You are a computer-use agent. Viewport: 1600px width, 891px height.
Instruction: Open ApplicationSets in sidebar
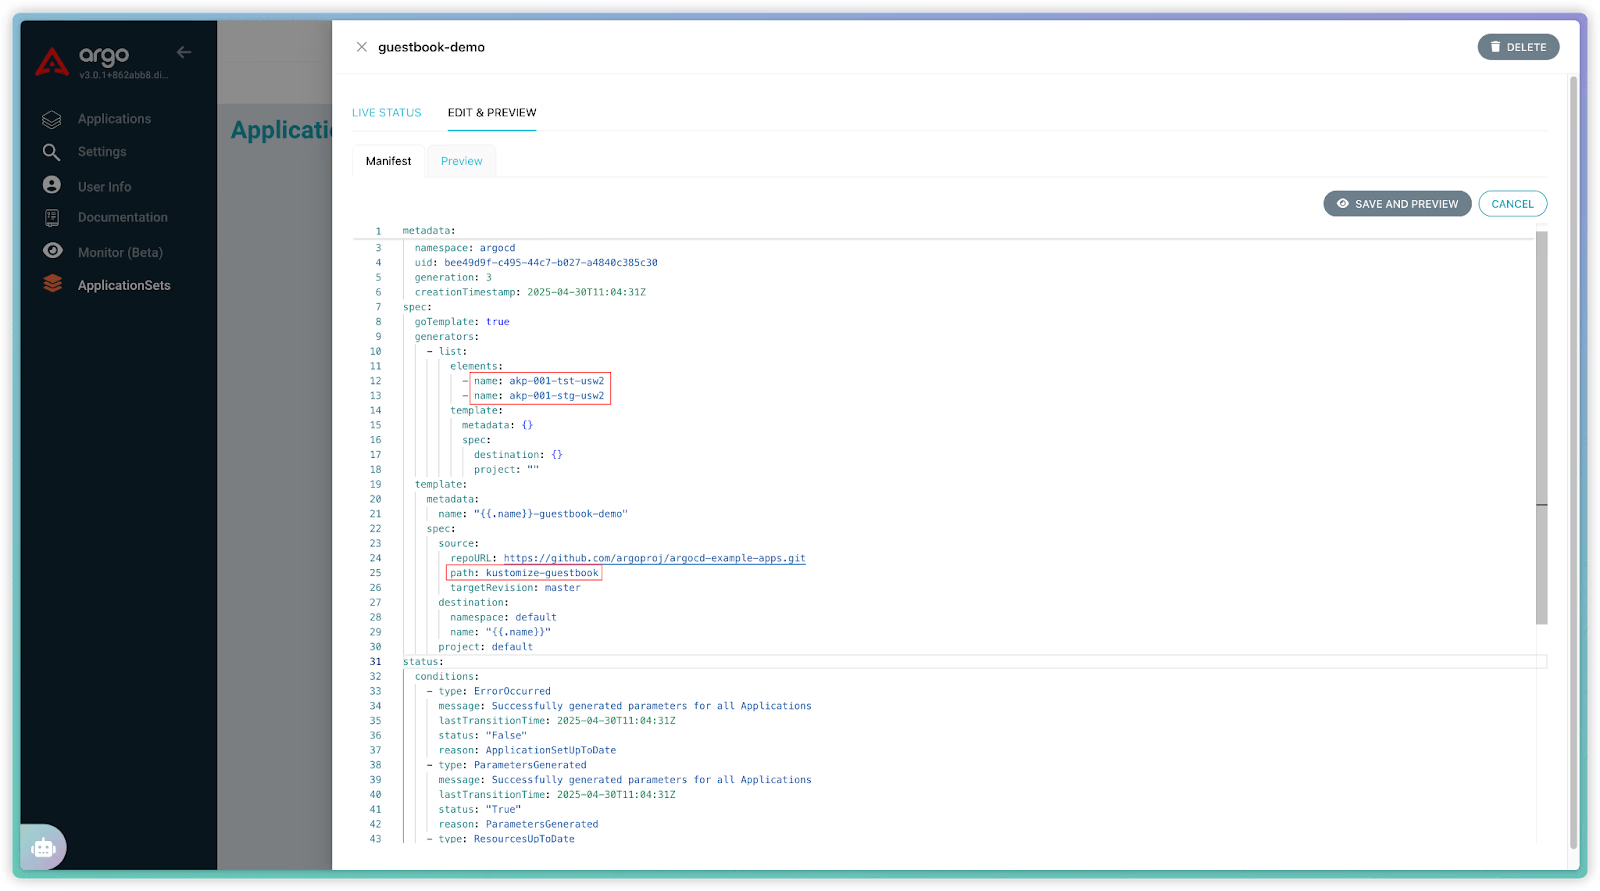124,285
